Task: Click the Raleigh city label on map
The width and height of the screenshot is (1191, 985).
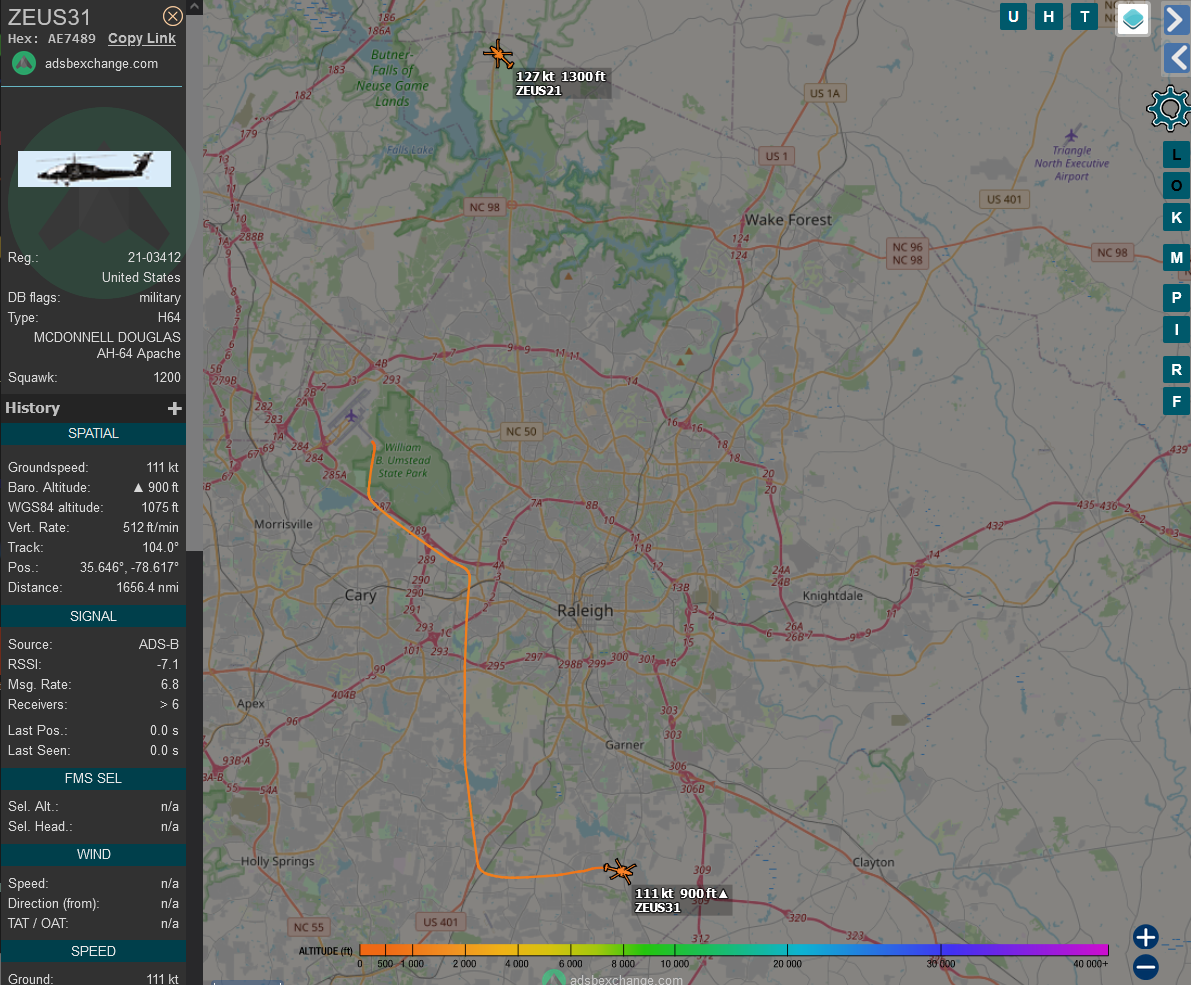Action: point(585,611)
